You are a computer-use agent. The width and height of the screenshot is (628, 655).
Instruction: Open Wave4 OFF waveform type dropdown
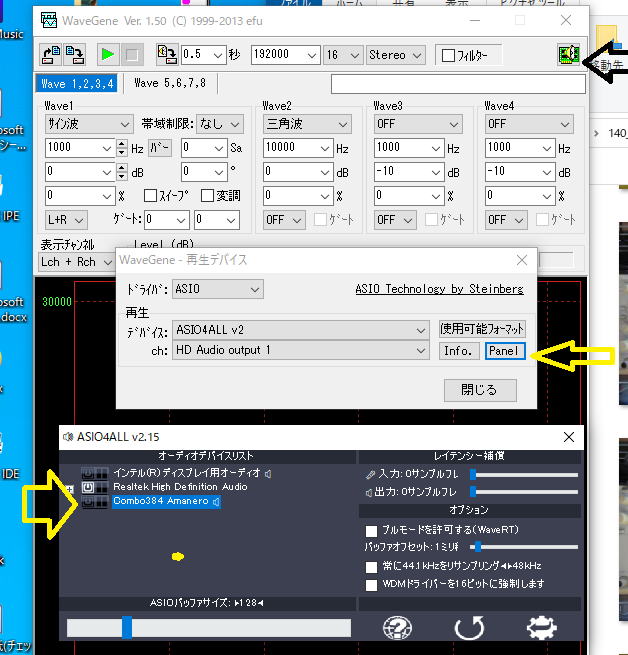[529, 124]
